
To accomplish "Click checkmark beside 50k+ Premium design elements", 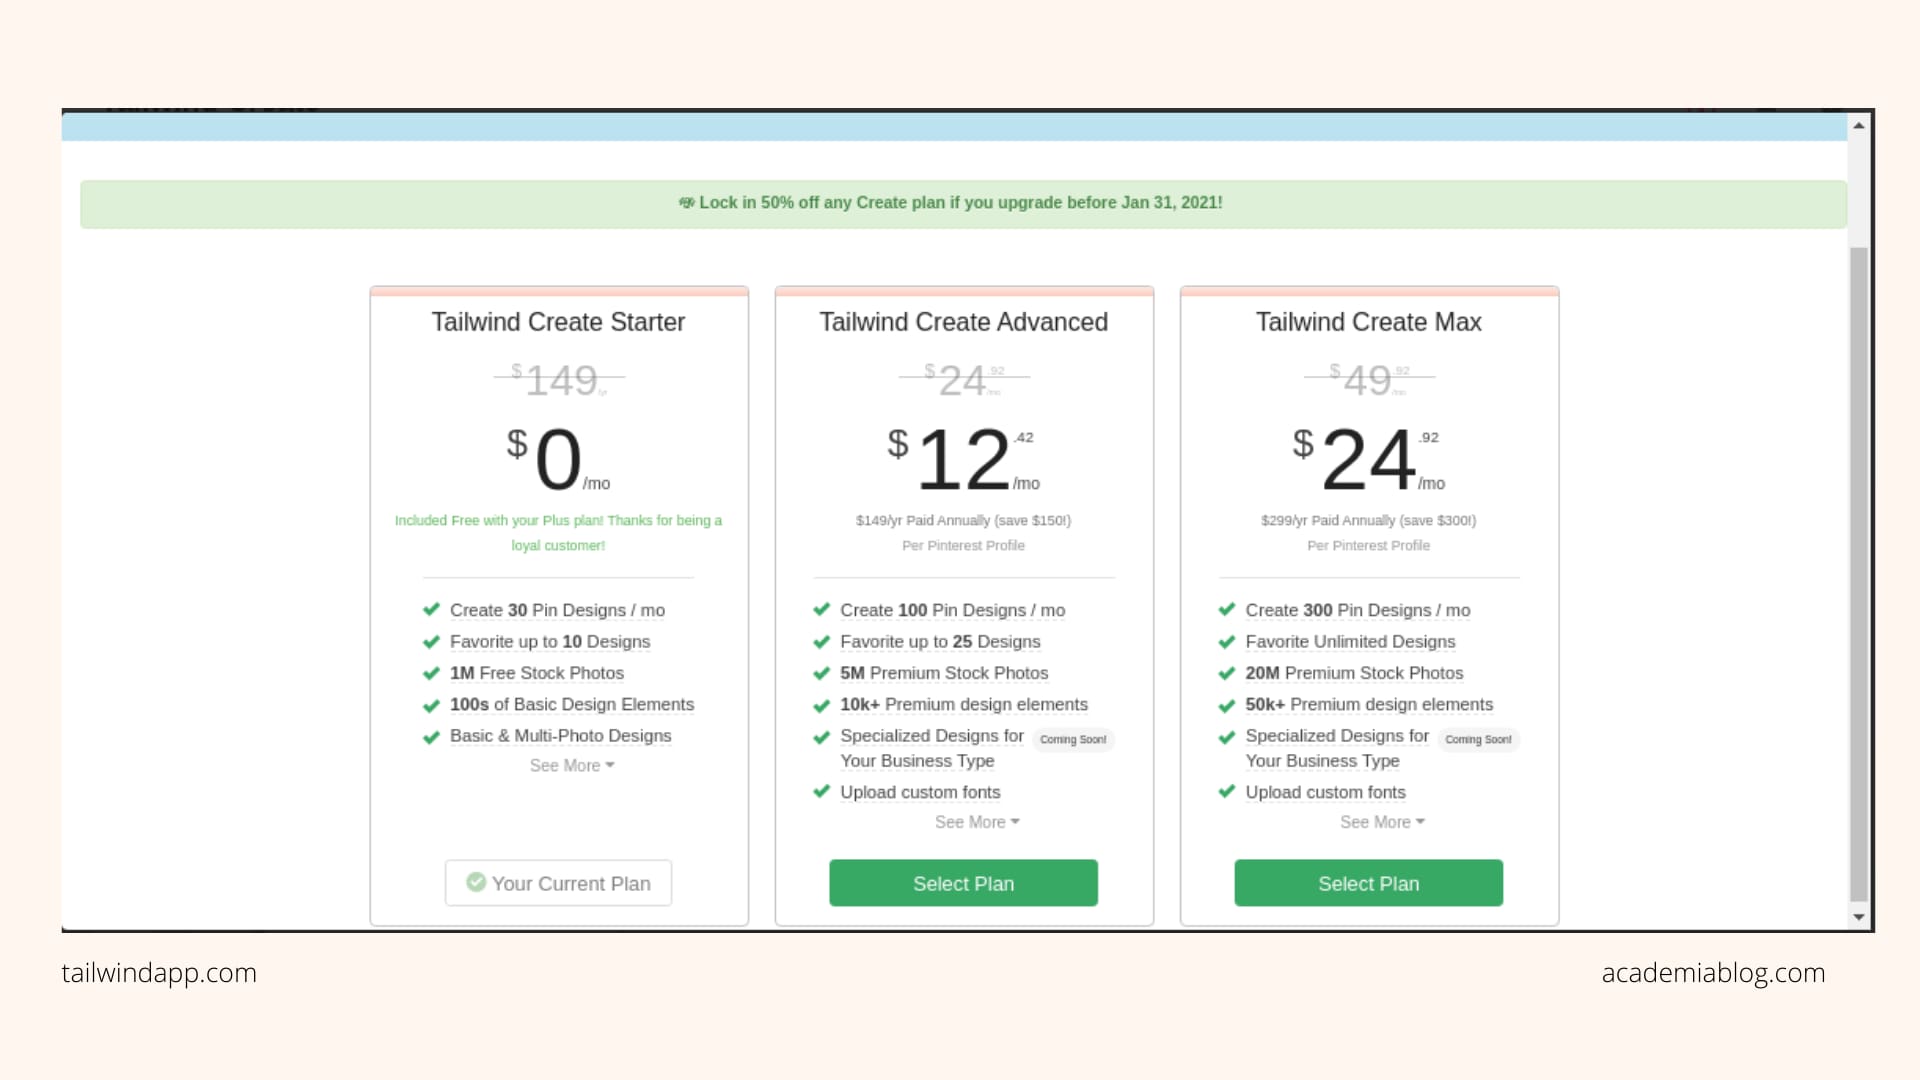I will [x=1227, y=705].
